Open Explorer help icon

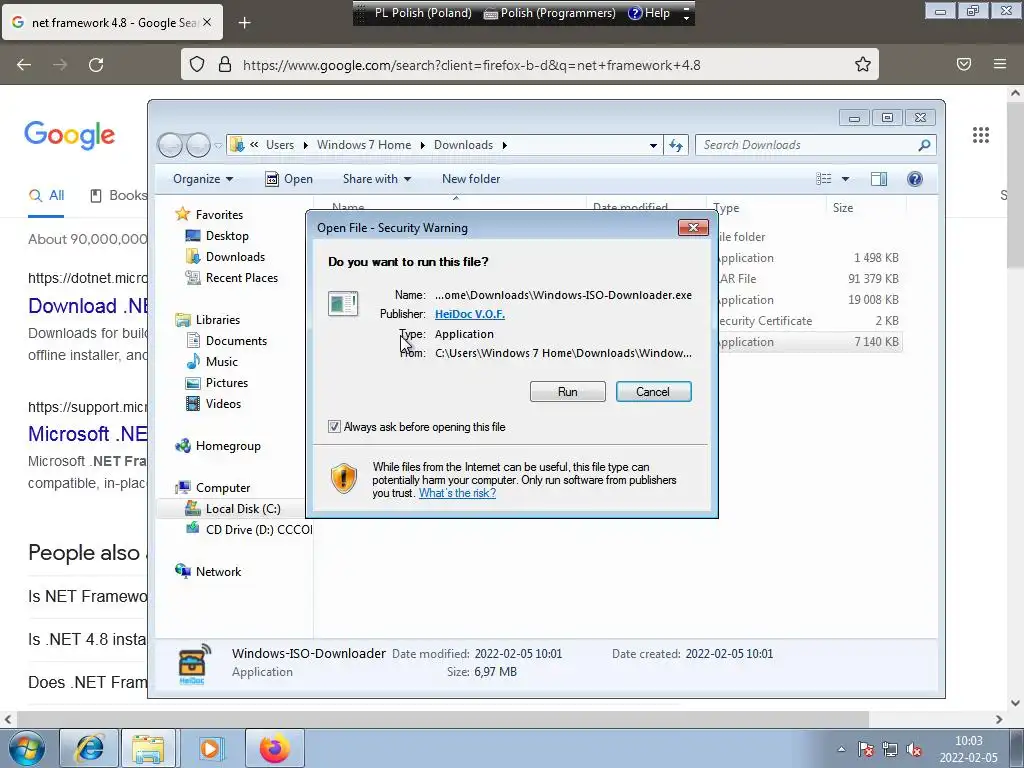pyautogui.click(x=915, y=179)
